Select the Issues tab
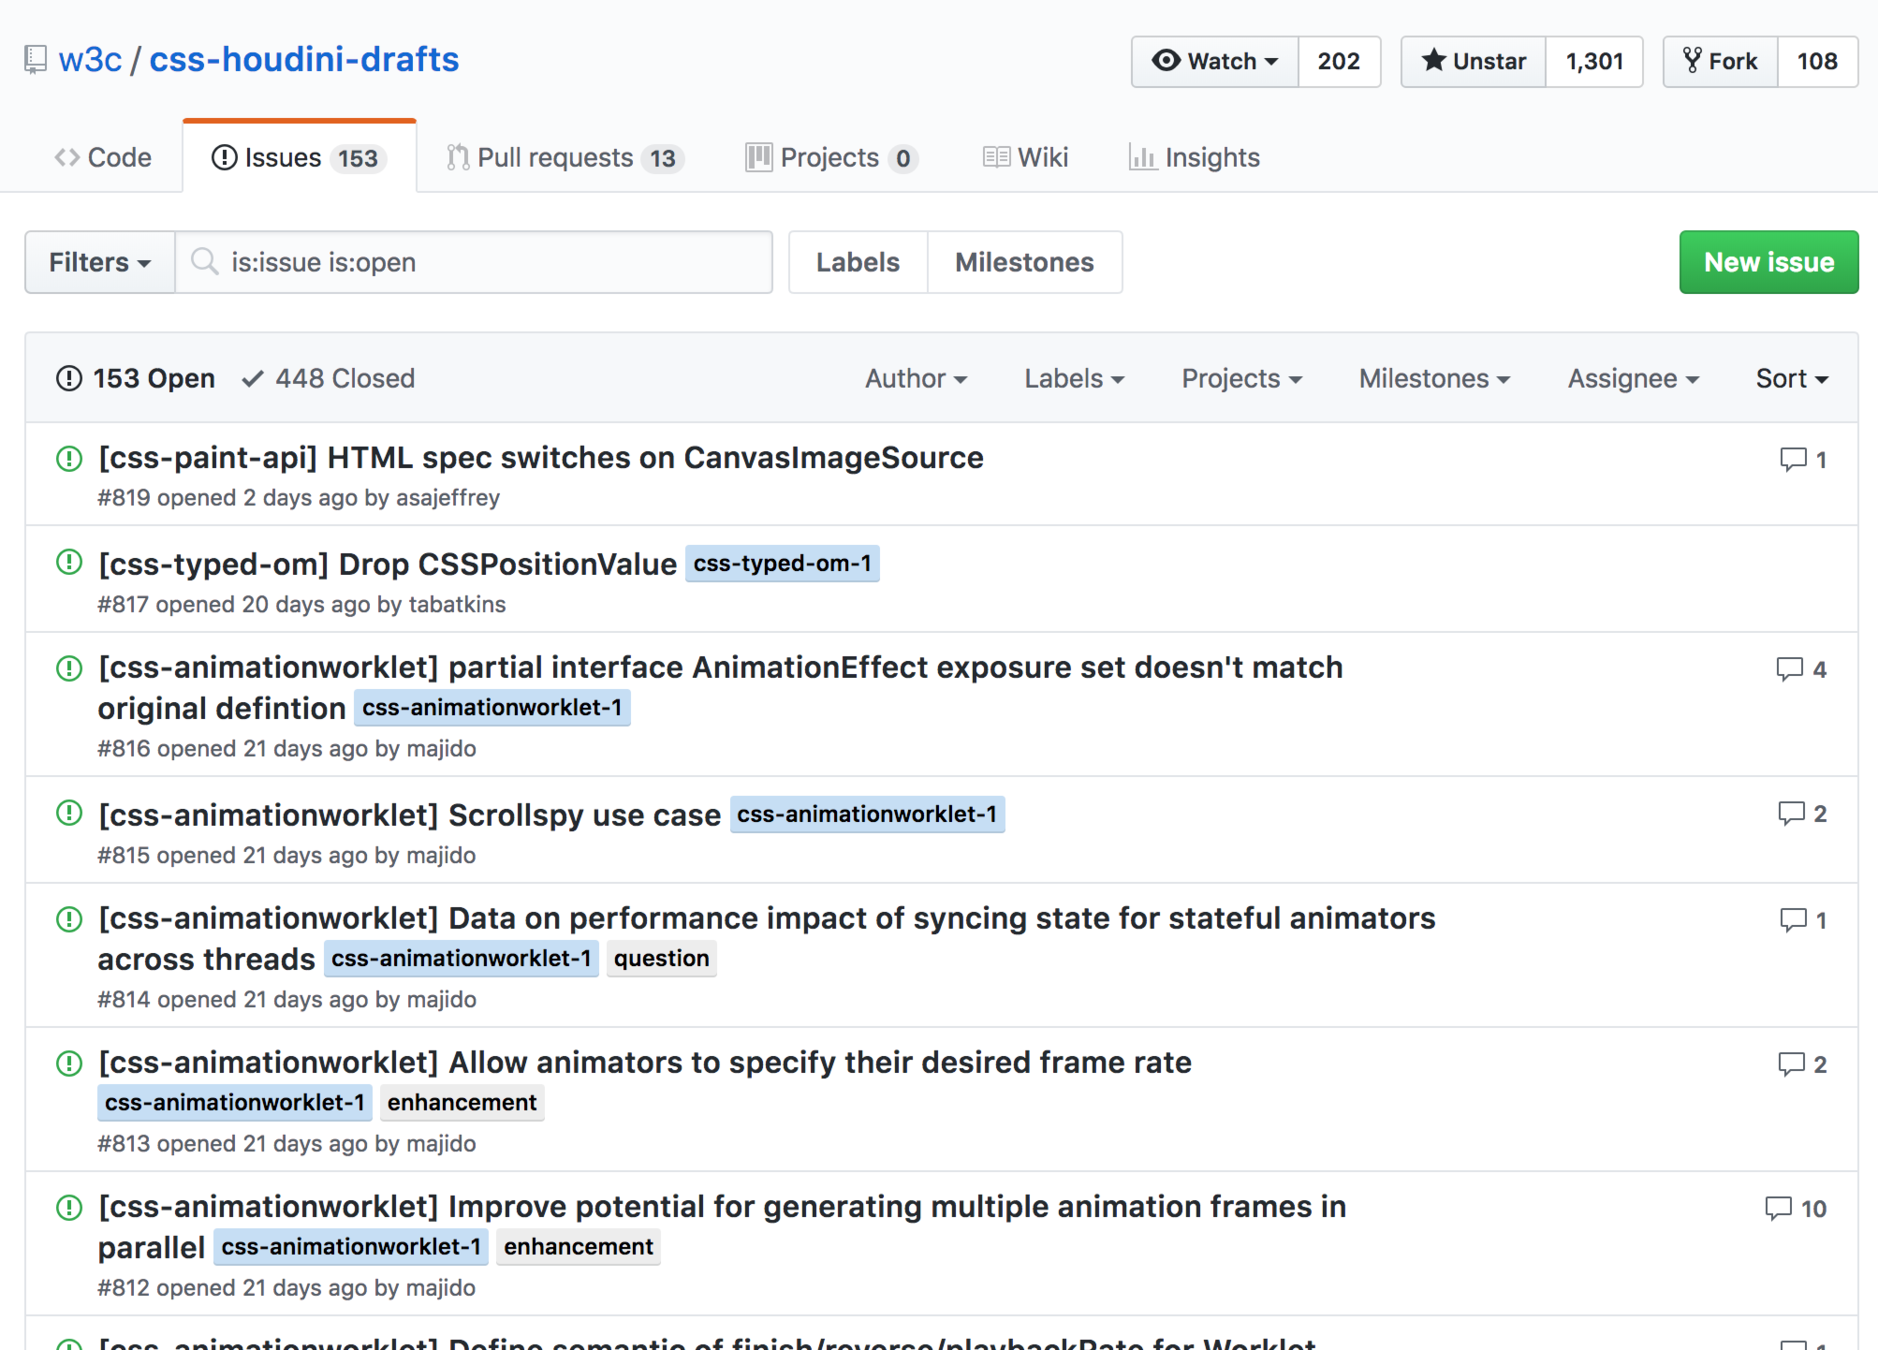 [299, 157]
